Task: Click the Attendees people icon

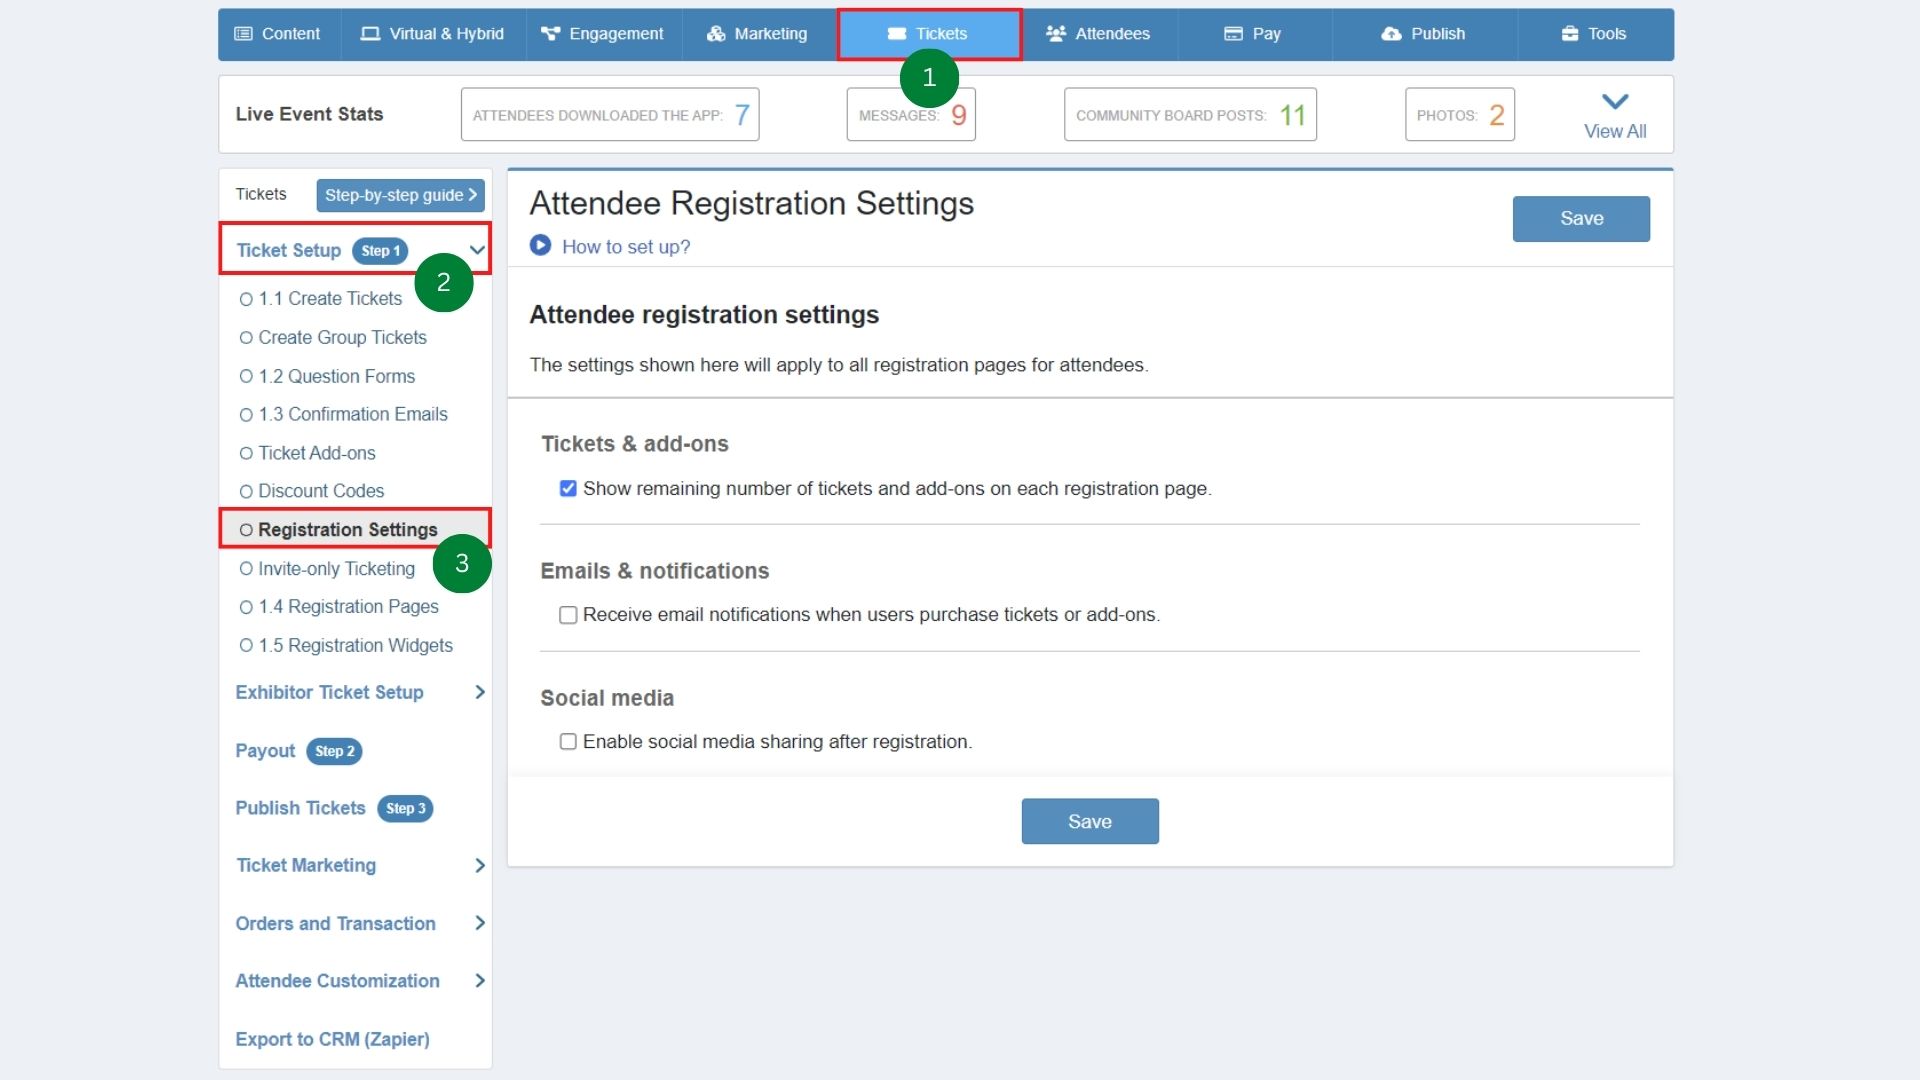Action: point(1056,34)
